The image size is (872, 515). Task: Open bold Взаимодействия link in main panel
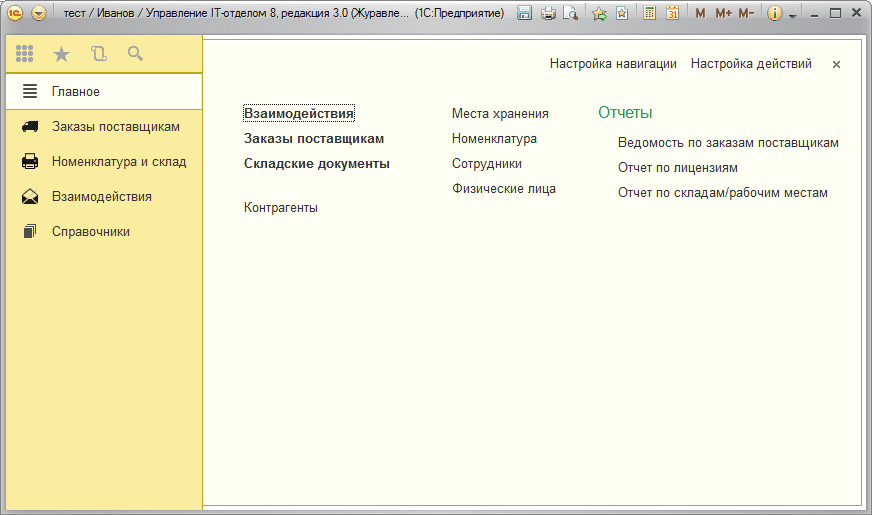pos(299,113)
